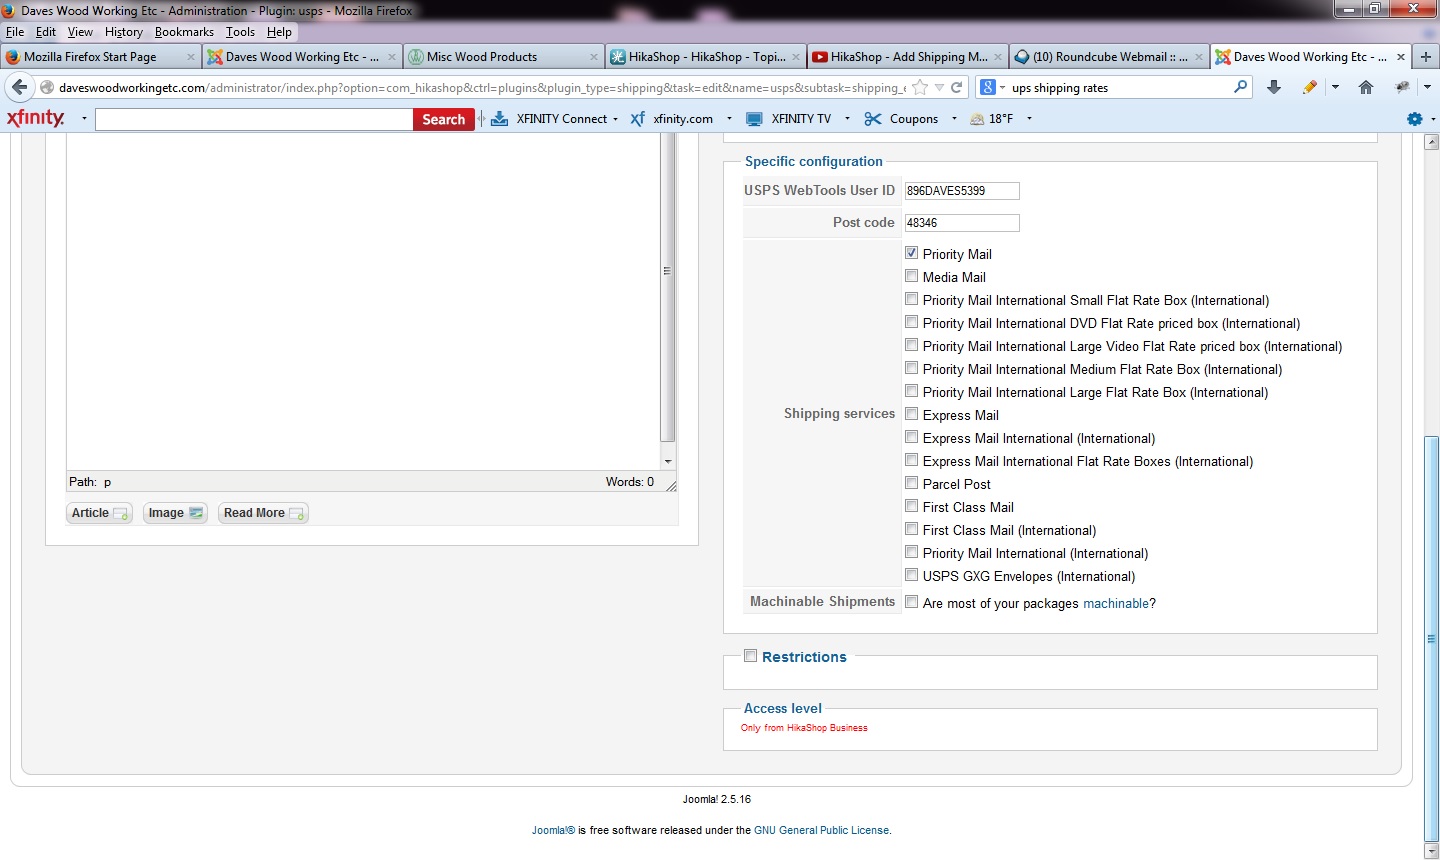Screen dimensions: 1440x860
Task: Enable the Media Mail checkbox
Action: click(912, 276)
